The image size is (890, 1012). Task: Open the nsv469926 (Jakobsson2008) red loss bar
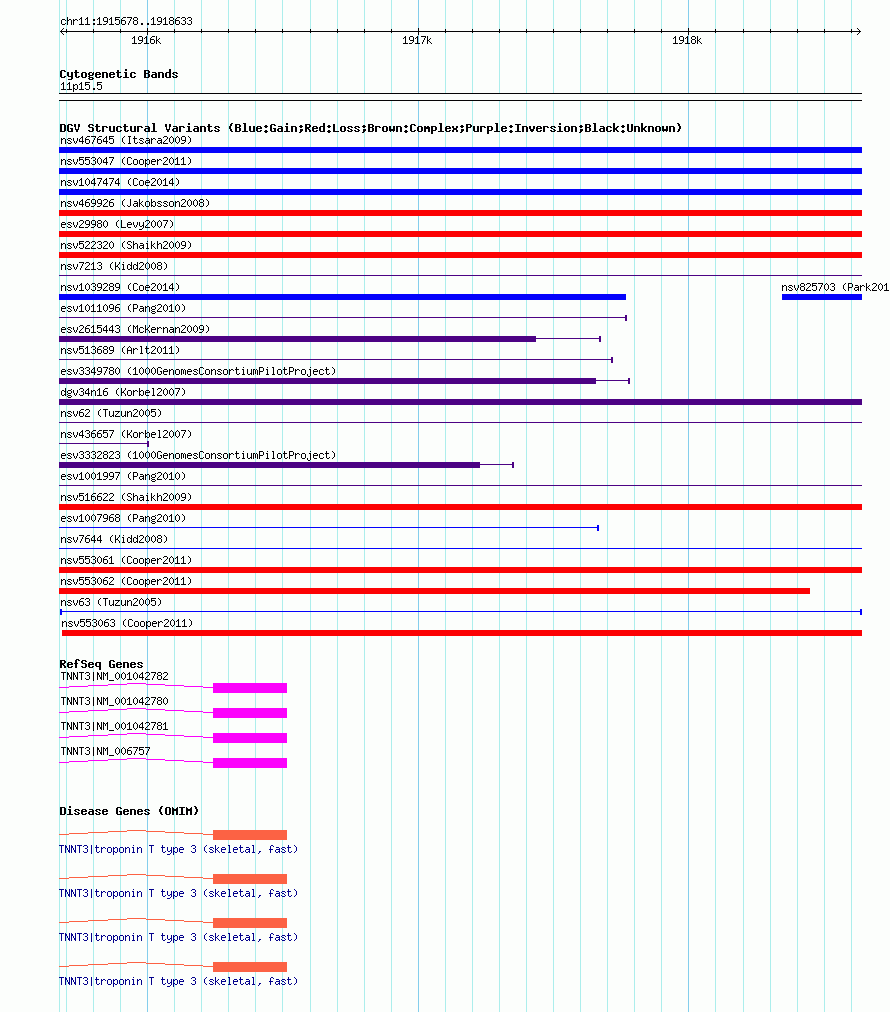[460, 213]
